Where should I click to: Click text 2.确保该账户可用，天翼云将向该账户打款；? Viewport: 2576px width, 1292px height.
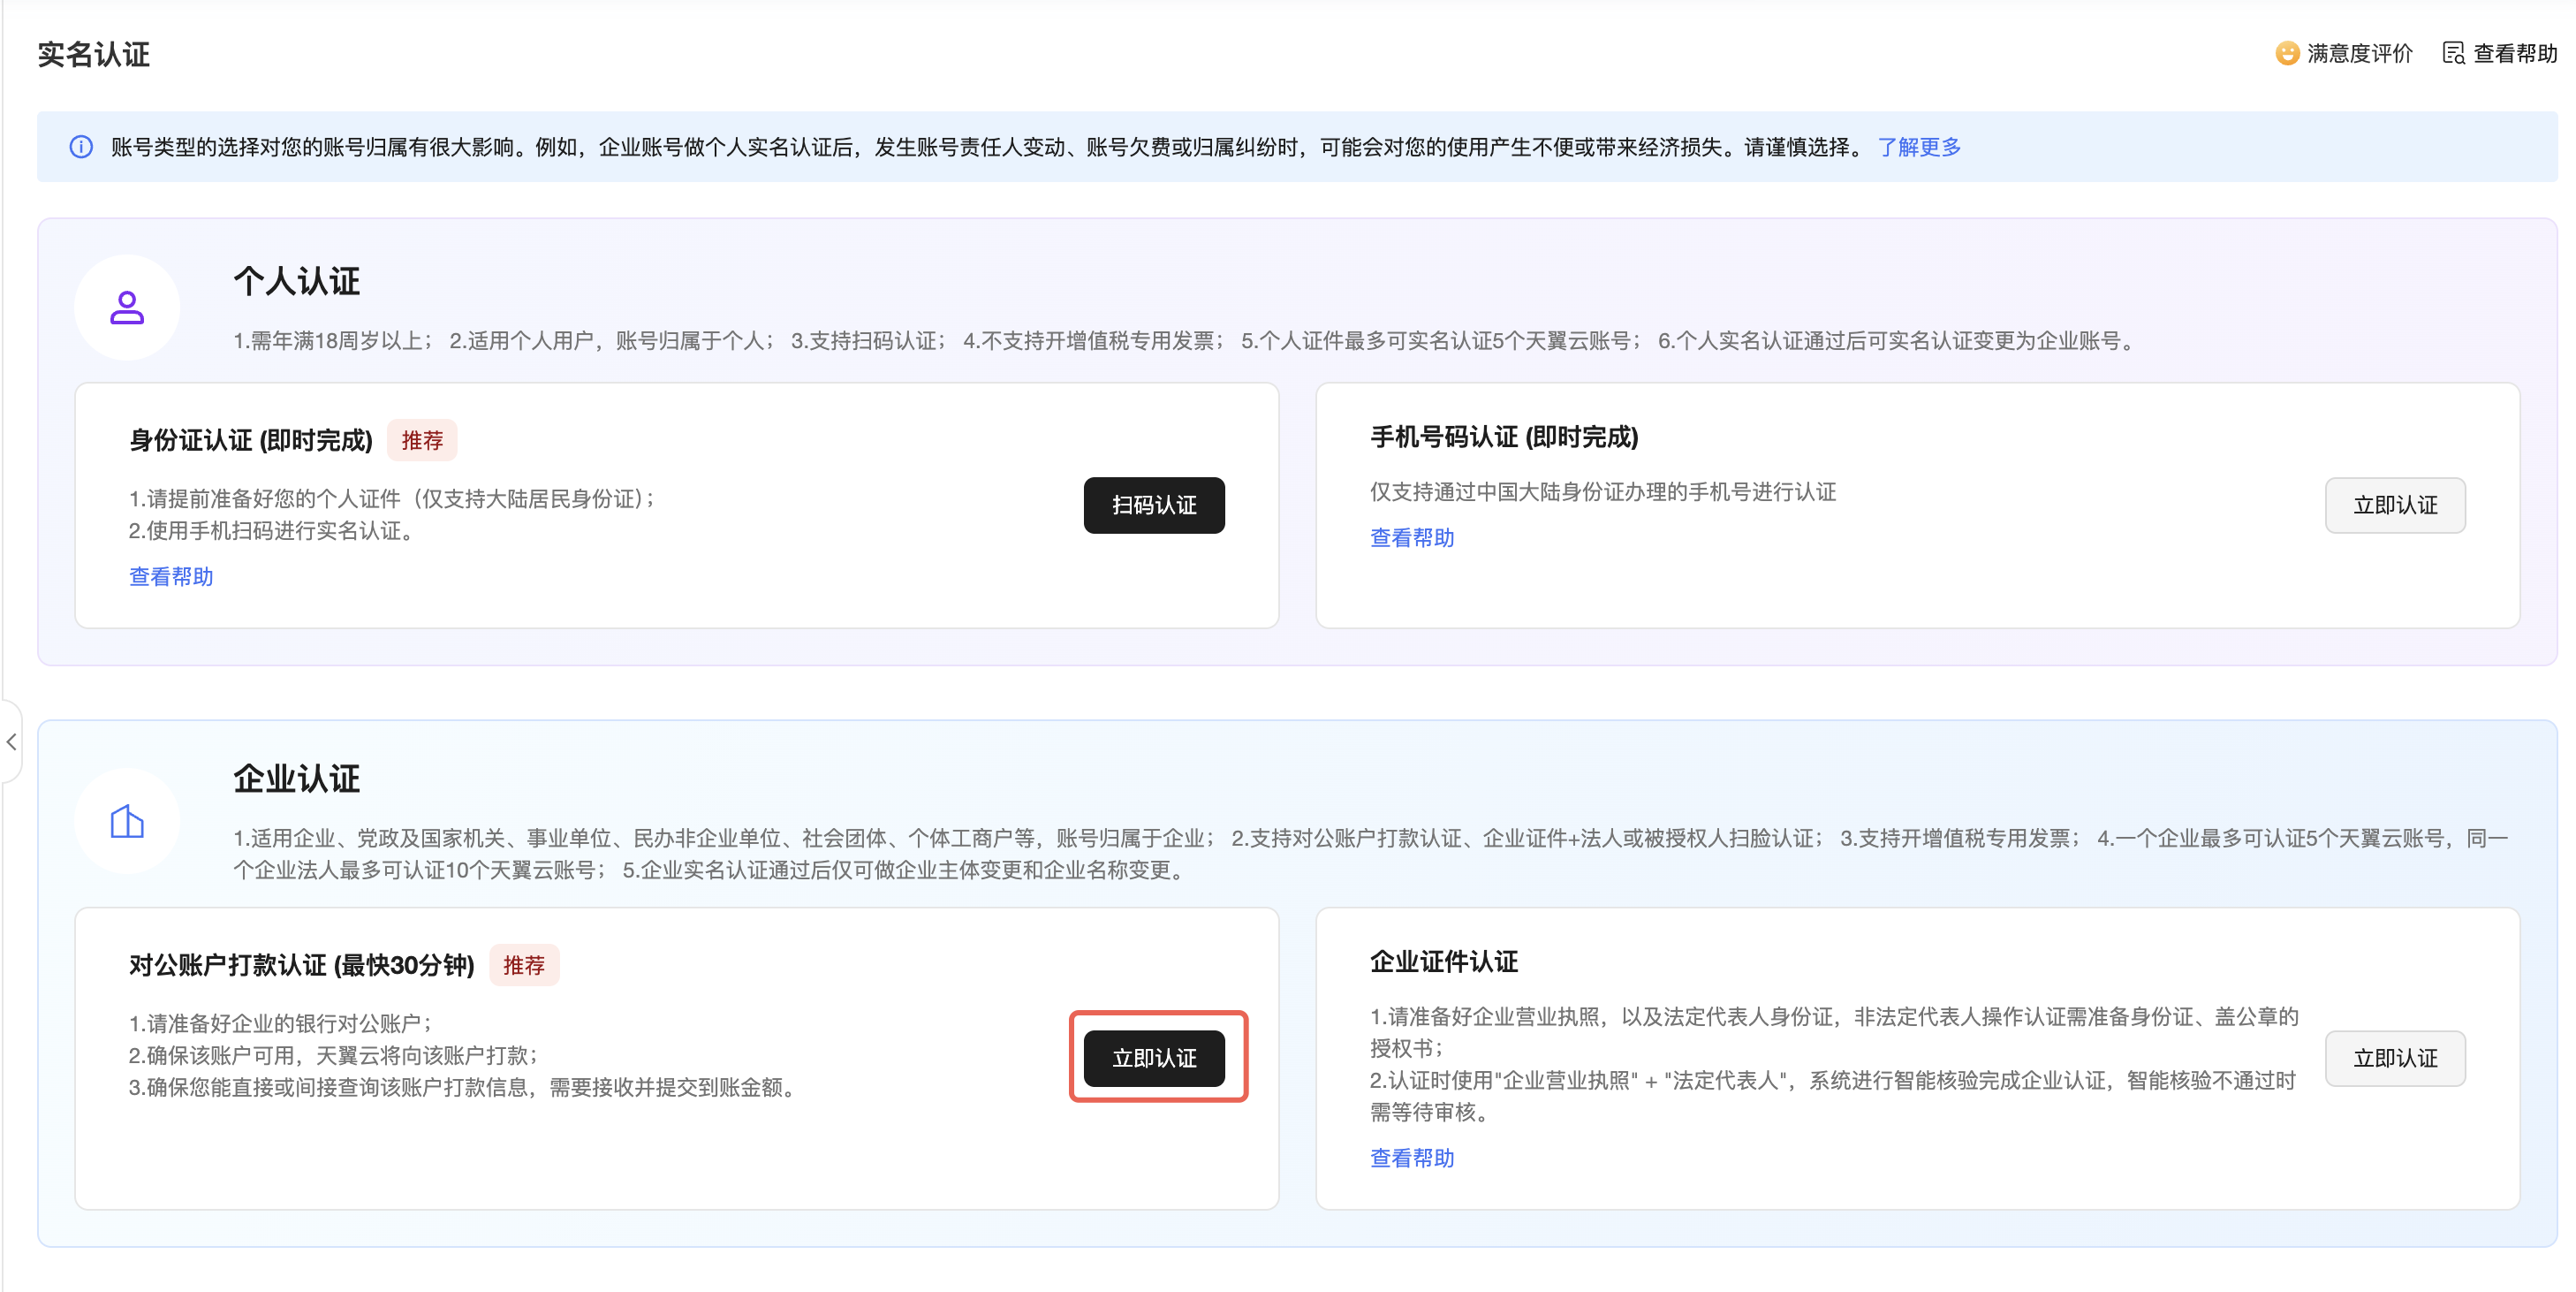click(335, 1055)
